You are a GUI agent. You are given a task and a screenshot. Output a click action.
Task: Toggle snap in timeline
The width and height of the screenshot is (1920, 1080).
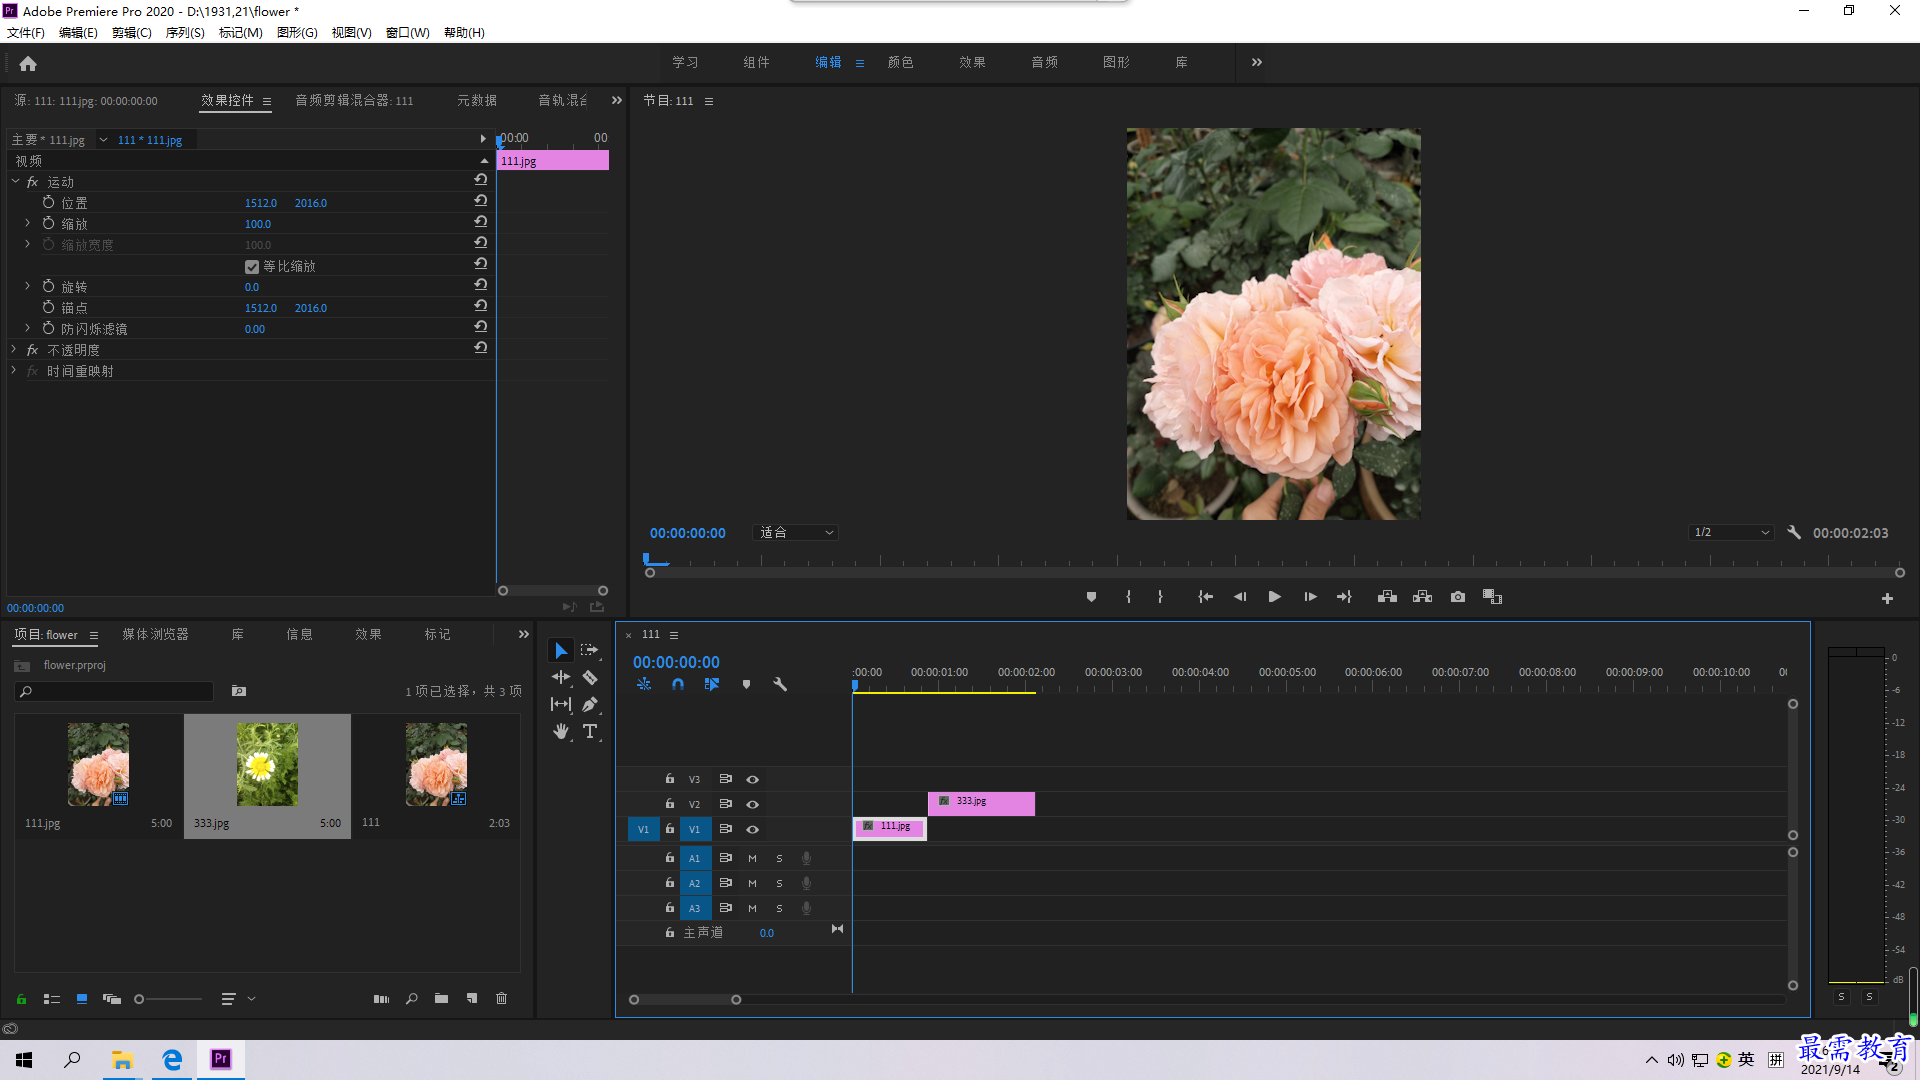[x=678, y=685]
